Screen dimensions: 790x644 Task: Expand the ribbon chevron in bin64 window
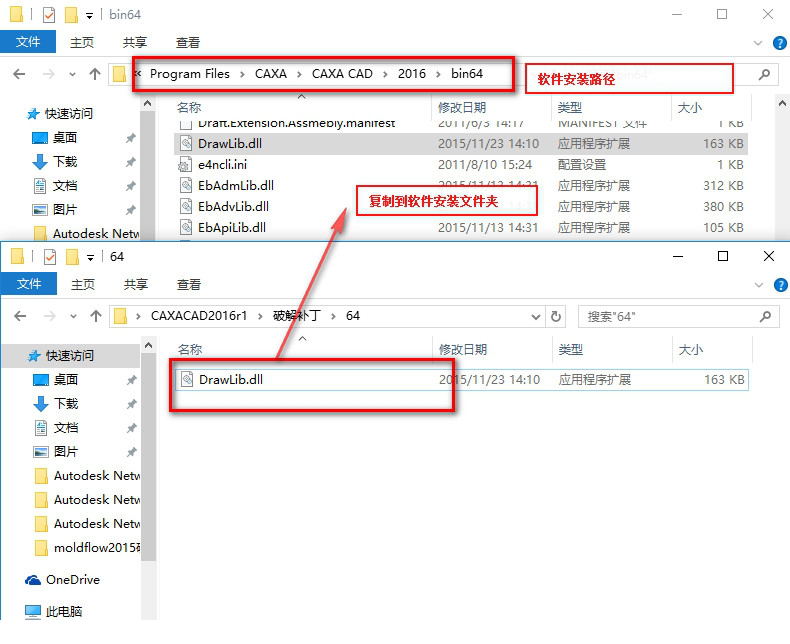758,43
